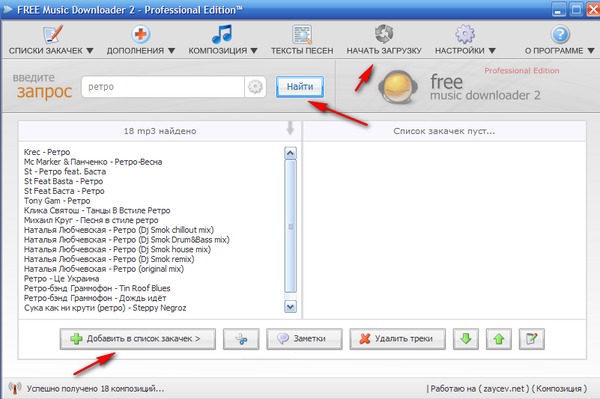Click the gray down arrow in results header
Screen dimensions: 600x399
[x=290, y=128]
